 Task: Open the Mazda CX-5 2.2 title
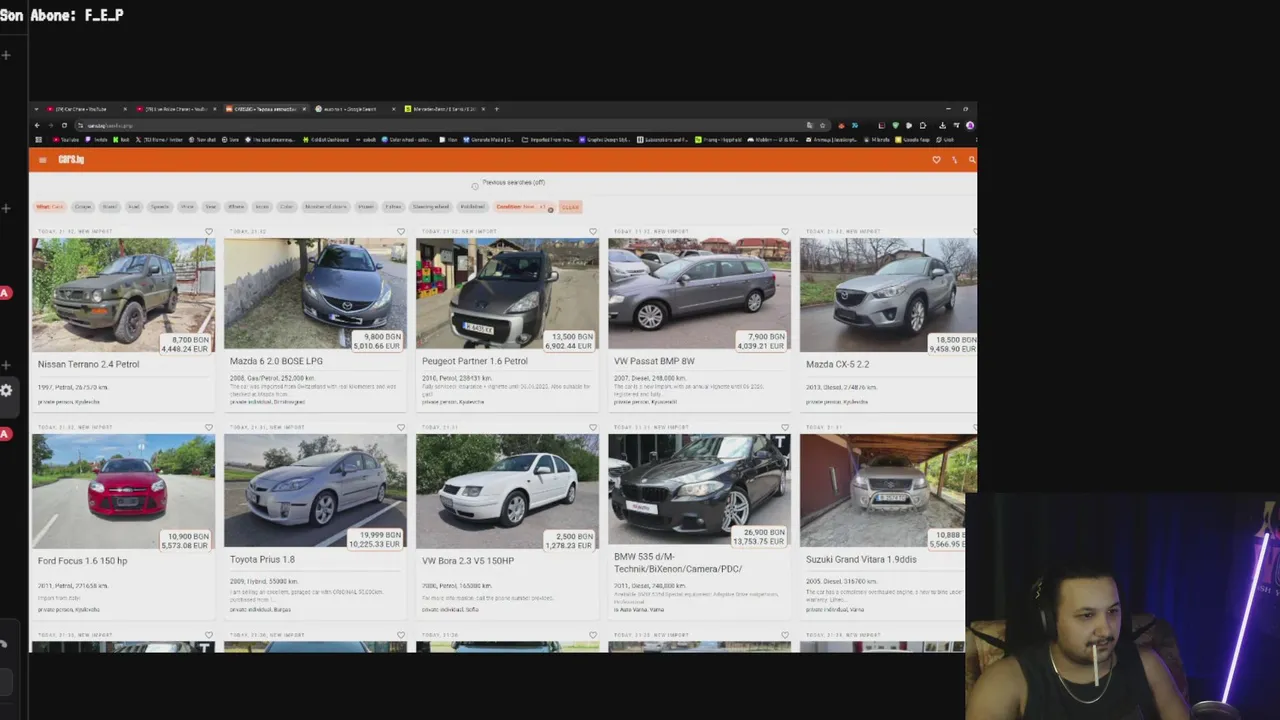[x=837, y=364]
